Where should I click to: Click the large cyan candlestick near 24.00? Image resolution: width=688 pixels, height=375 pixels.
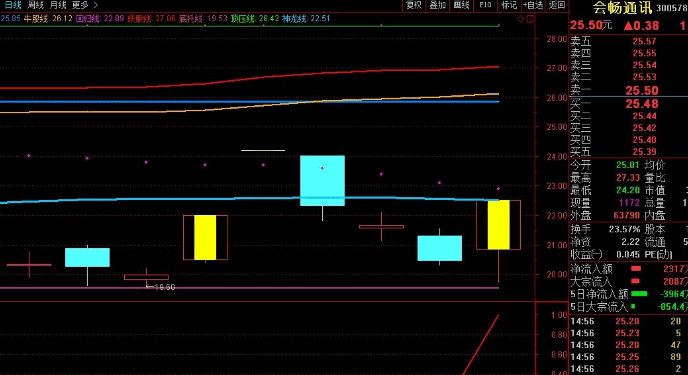tap(322, 181)
